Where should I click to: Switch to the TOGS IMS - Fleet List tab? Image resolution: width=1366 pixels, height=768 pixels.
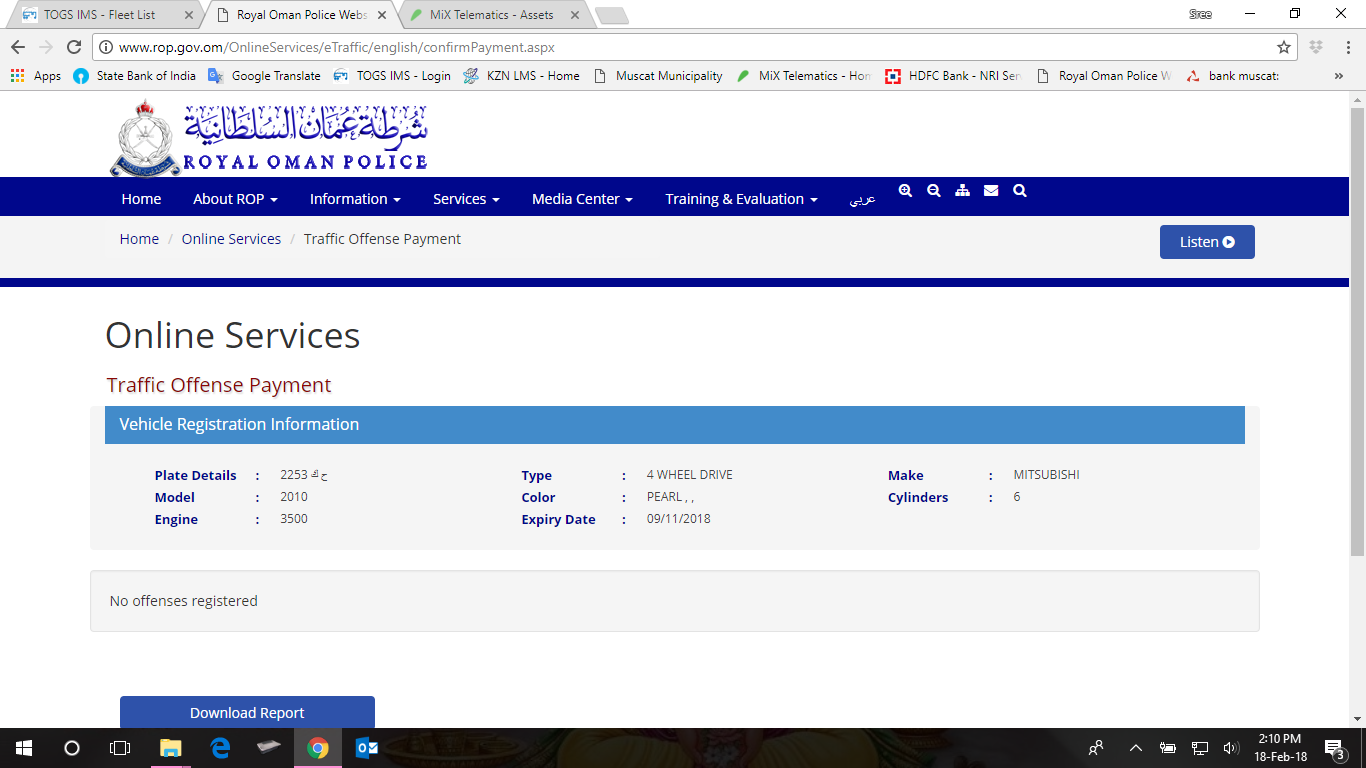[x=99, y=15]
